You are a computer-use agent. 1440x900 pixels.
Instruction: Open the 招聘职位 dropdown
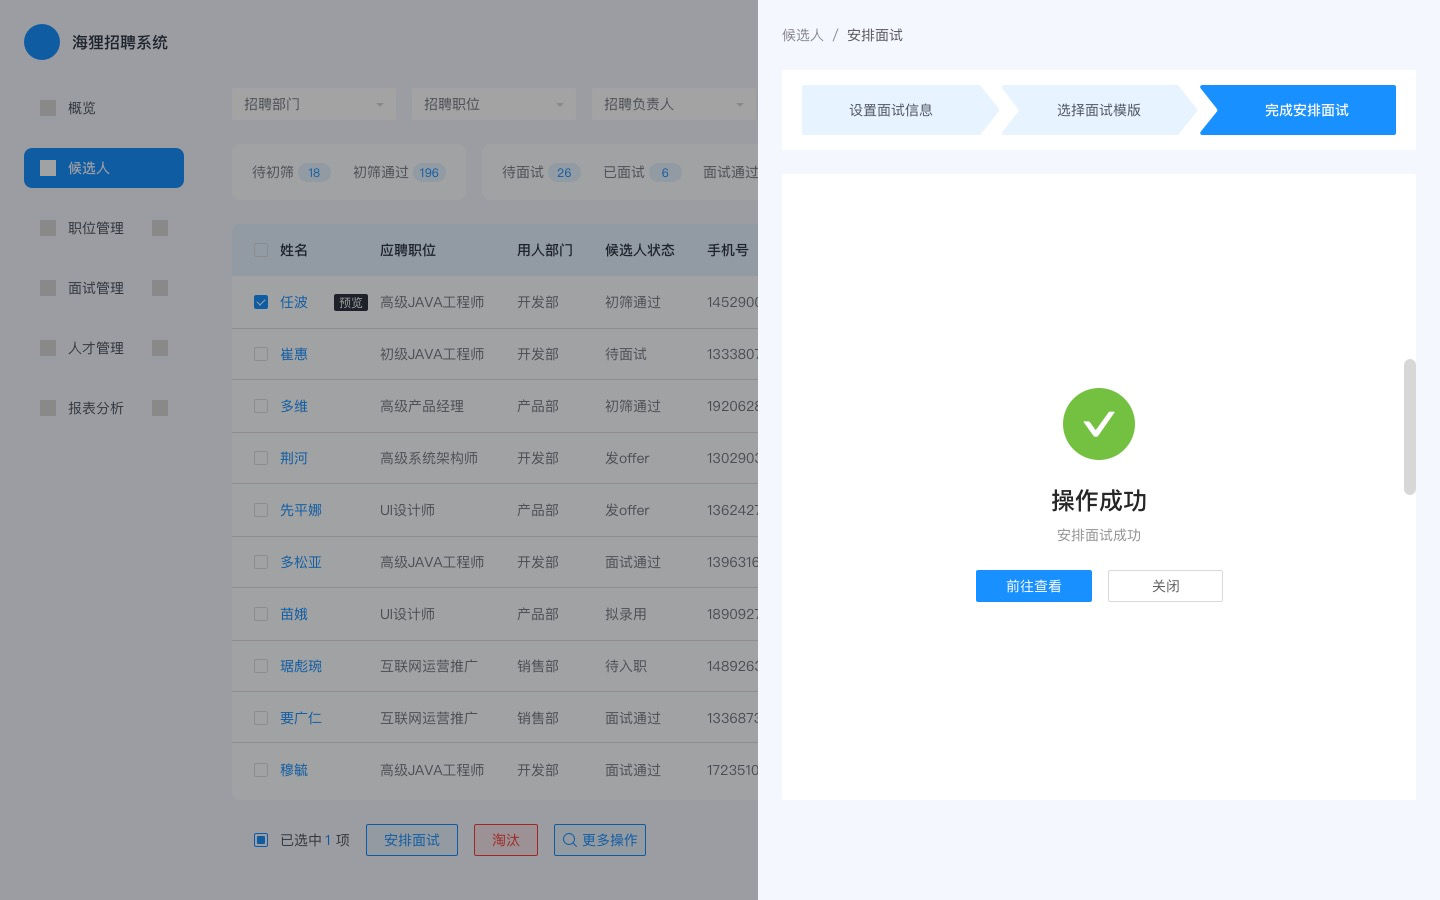tap(493, 104)
